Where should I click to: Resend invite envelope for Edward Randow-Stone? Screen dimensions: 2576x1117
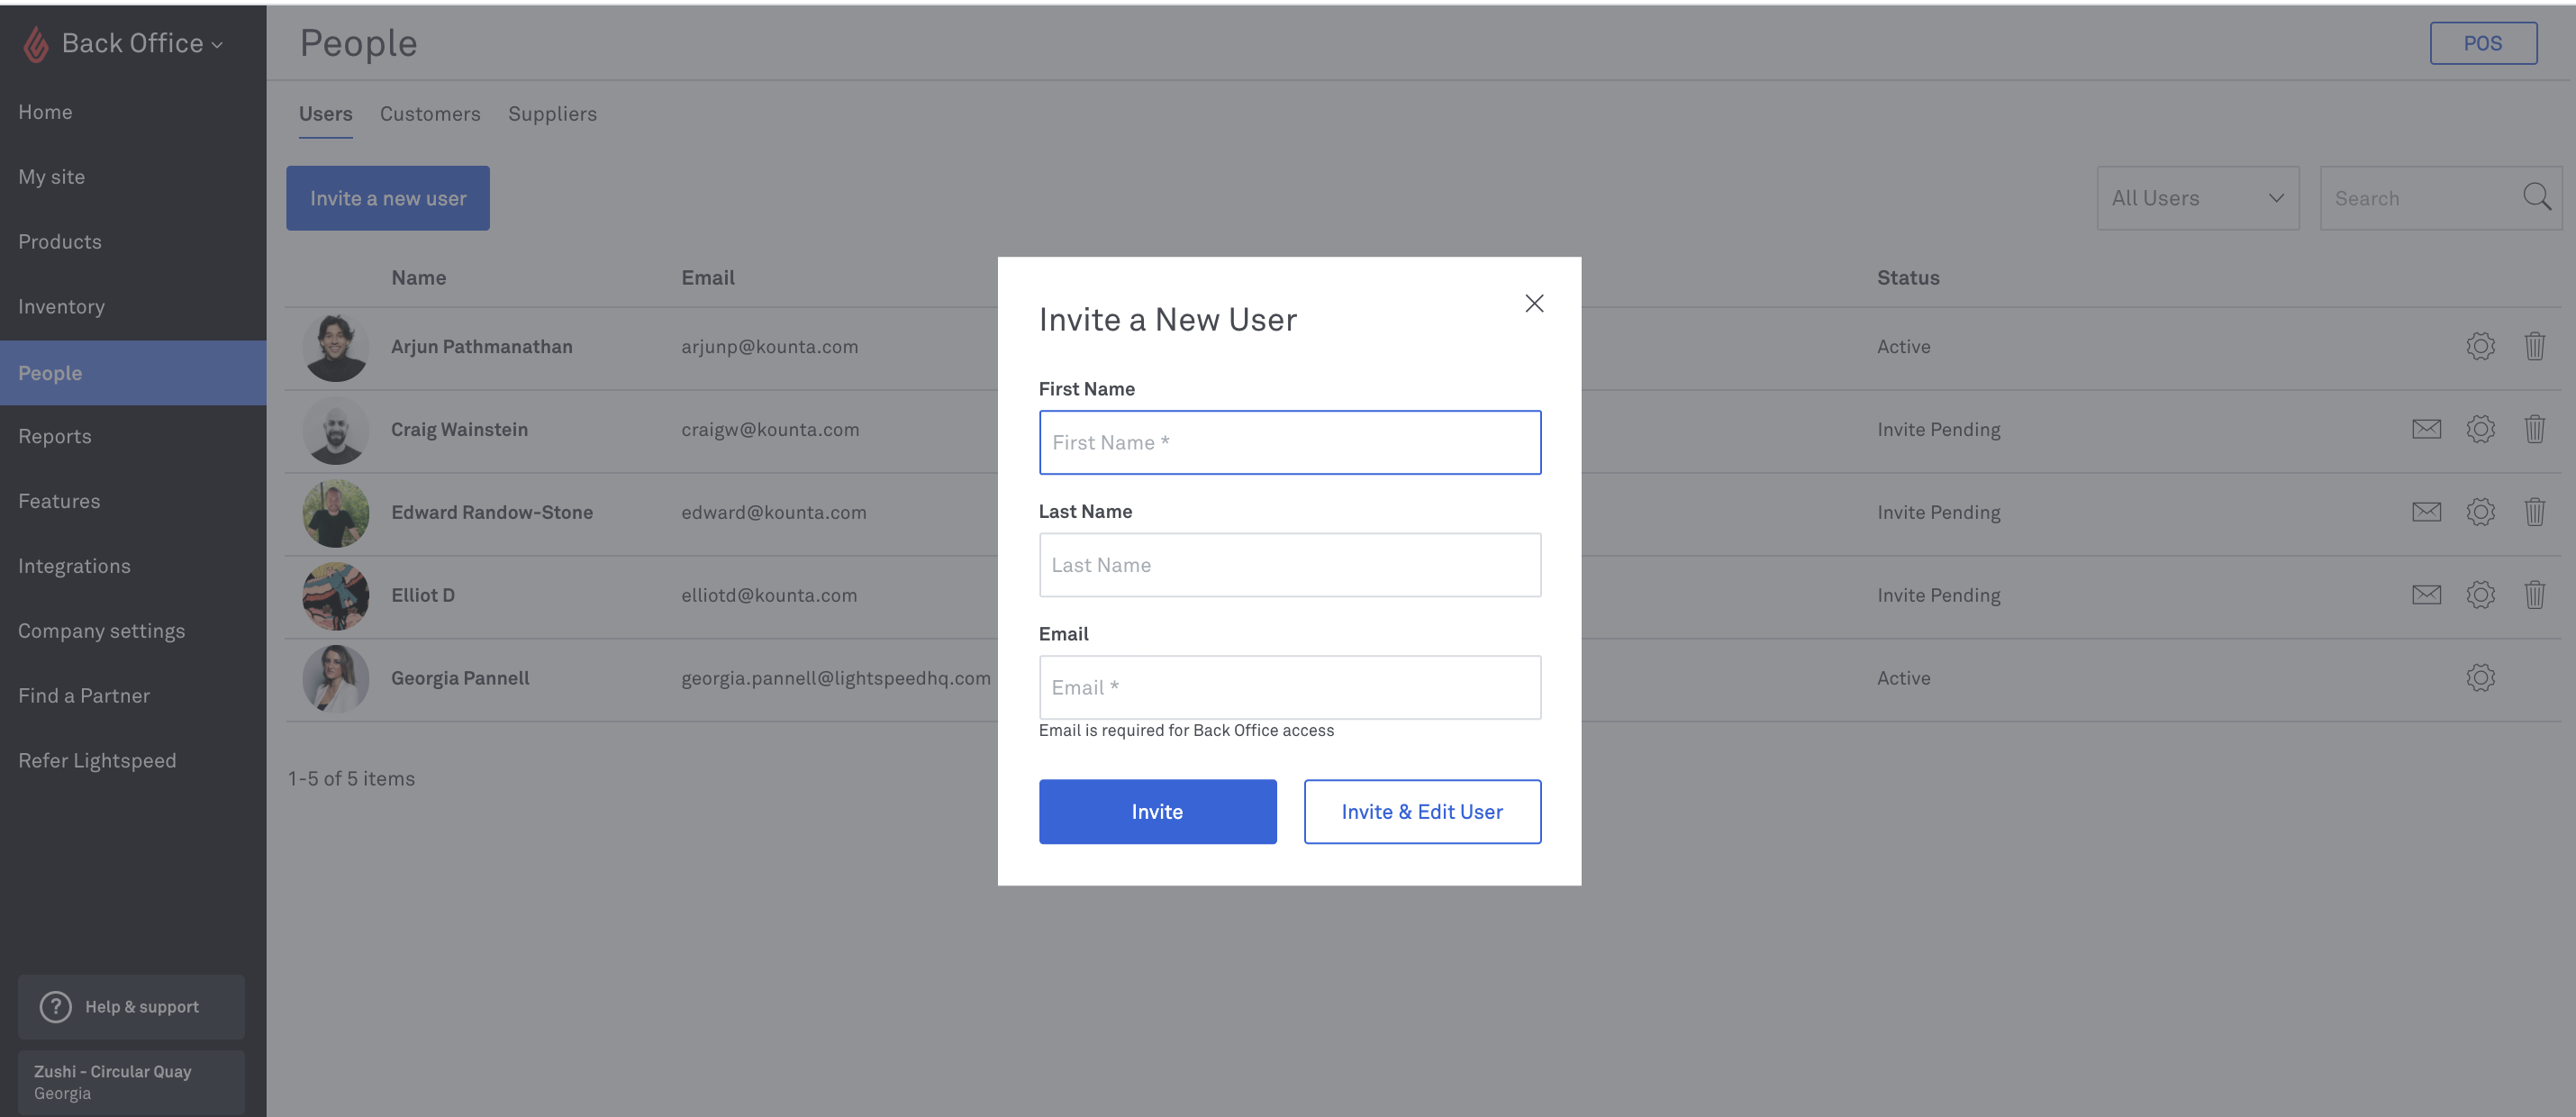2426,513
